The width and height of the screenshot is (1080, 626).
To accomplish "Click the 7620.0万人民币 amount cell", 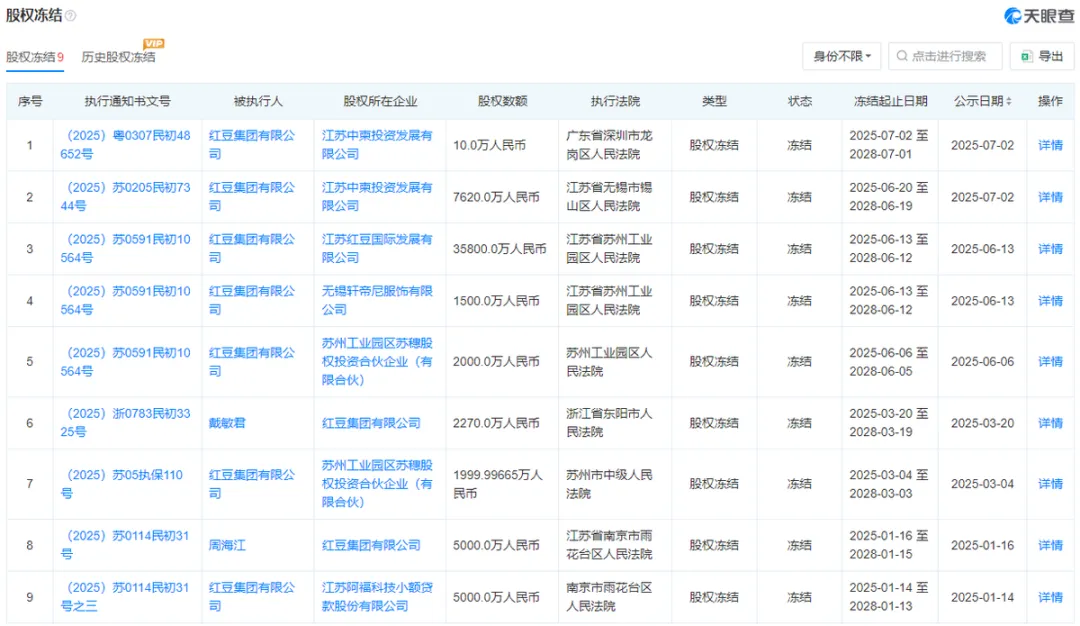I will 496,197.
